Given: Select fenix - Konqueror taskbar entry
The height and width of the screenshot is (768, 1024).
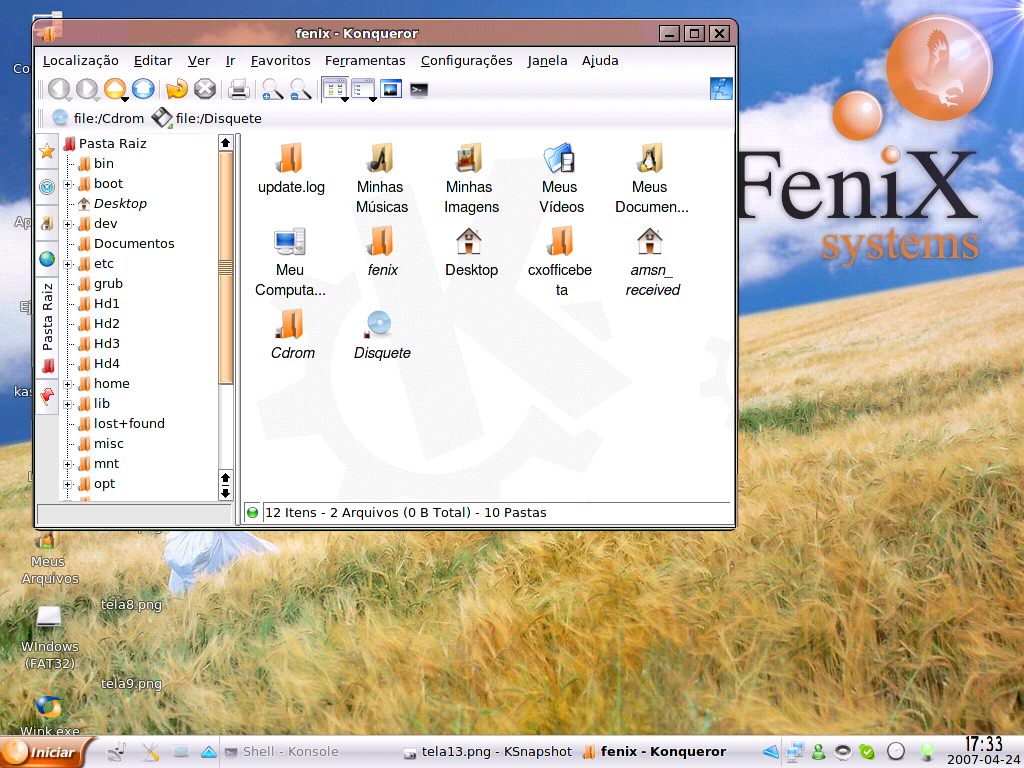Looking at the screenshot, I should pyautogui.click(x=655, y=752).
